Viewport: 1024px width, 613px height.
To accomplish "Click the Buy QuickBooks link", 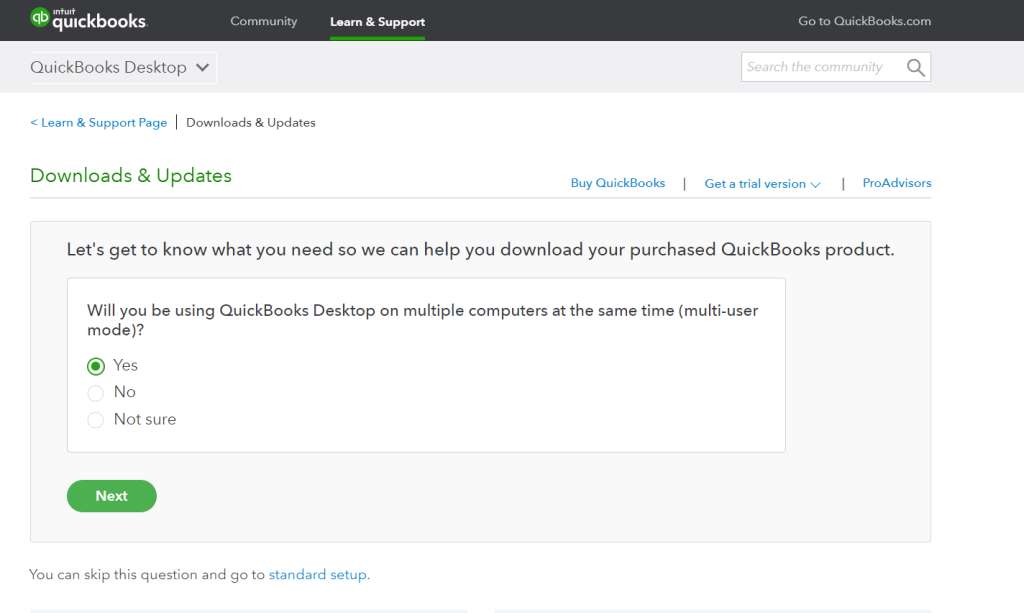I will 618,183.
